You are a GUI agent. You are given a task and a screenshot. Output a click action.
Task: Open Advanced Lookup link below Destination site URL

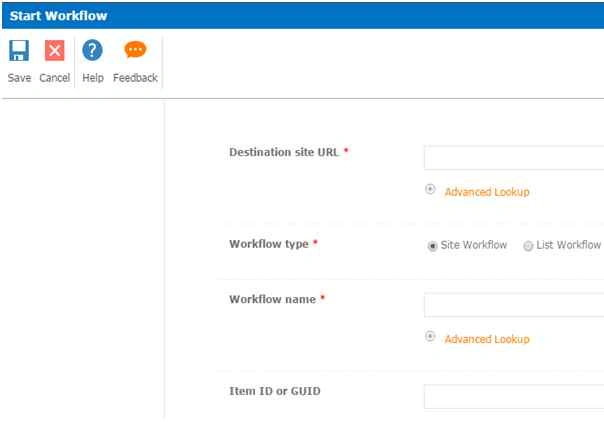point(487,192)
